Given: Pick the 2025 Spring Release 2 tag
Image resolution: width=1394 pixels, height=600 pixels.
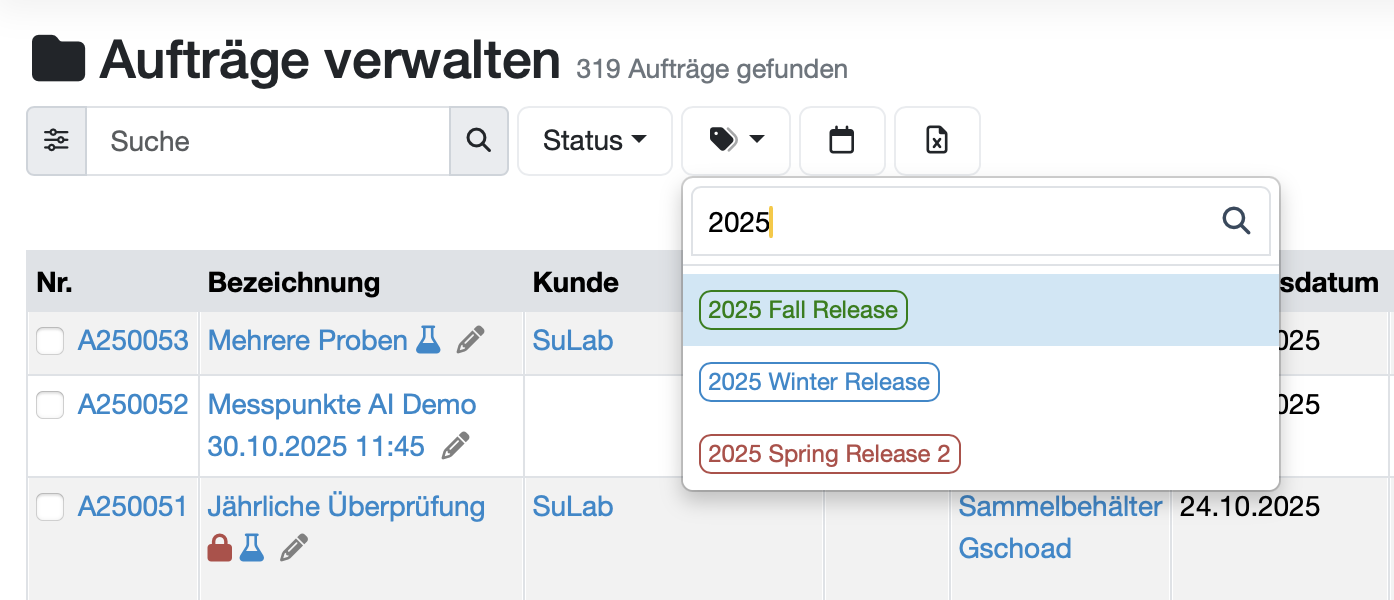Looking at the screenshot, I should point(829,454).
